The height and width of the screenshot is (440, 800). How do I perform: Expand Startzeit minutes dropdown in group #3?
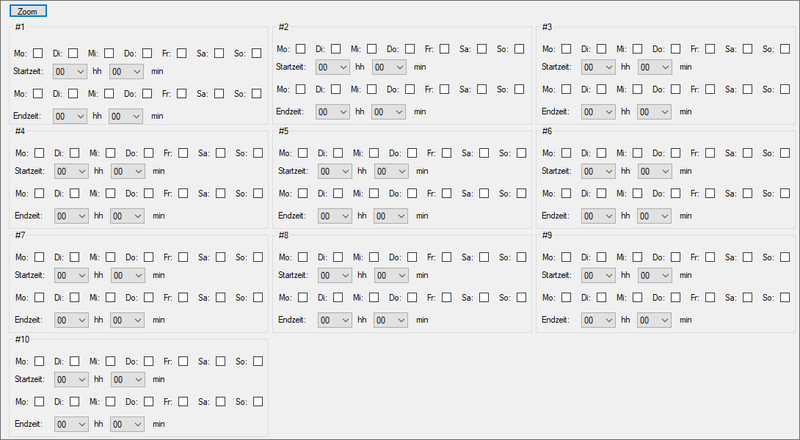655,67
